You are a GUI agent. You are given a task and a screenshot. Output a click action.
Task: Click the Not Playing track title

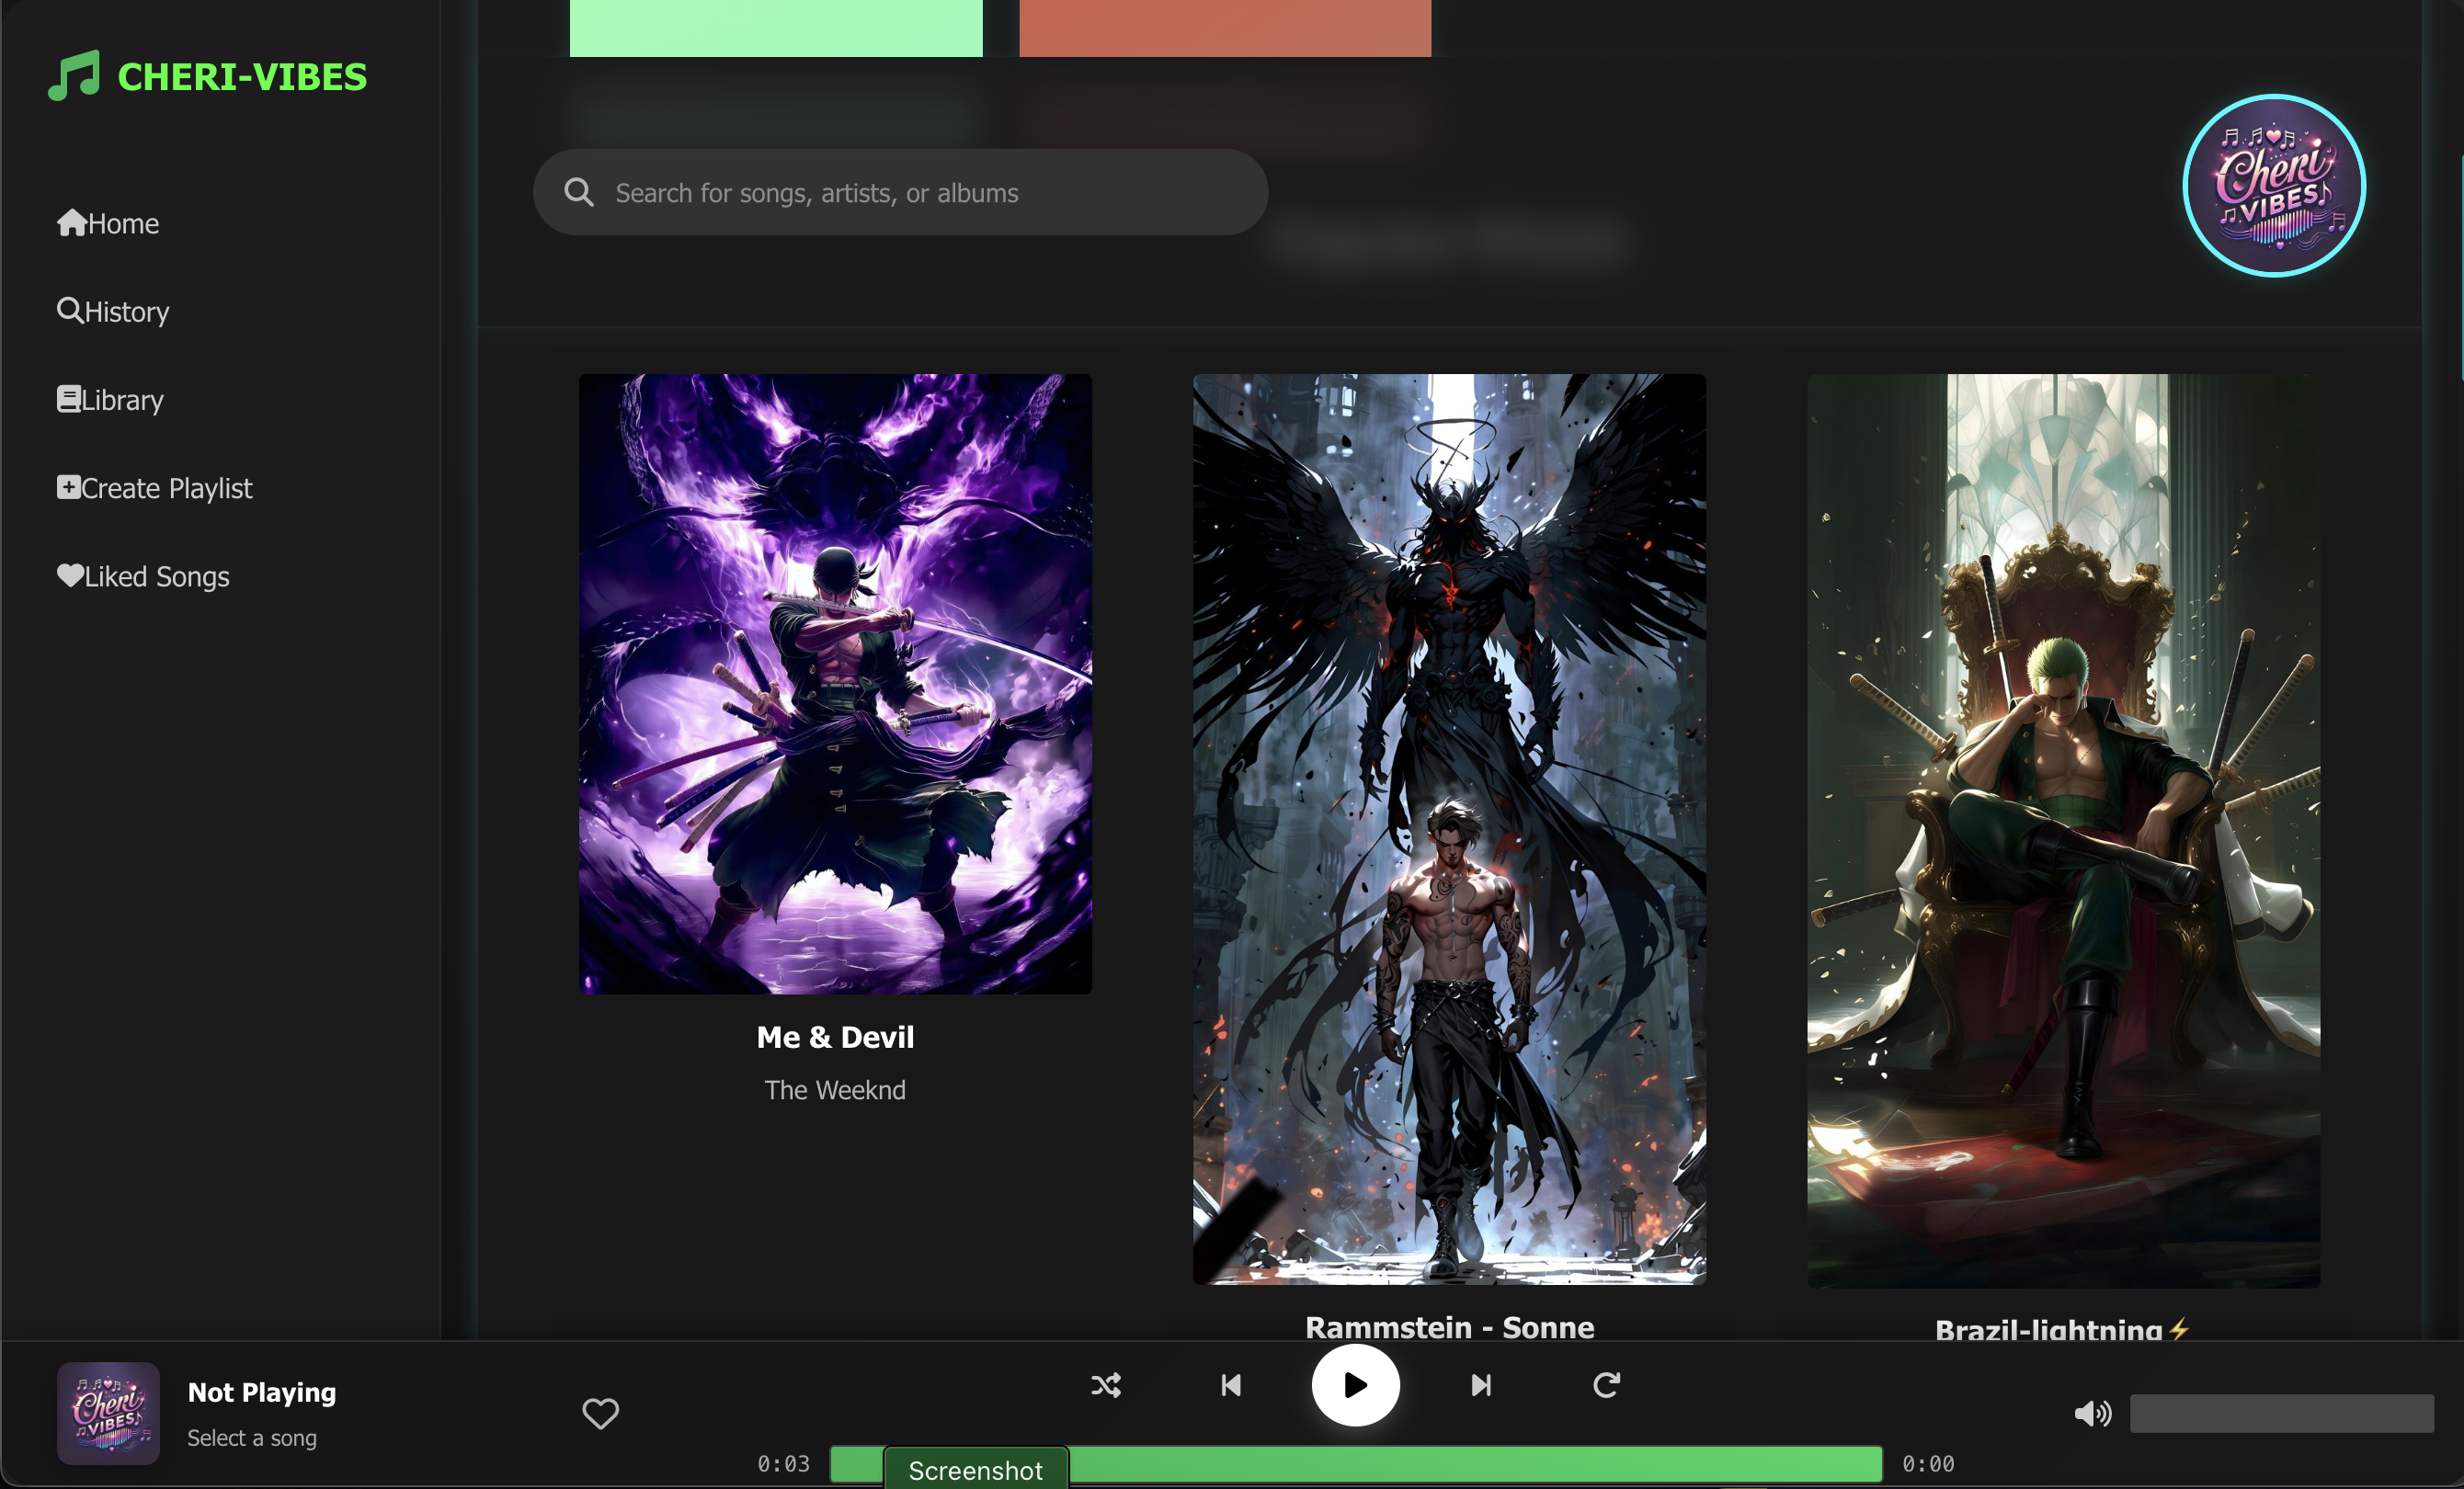click(262, 1392)
